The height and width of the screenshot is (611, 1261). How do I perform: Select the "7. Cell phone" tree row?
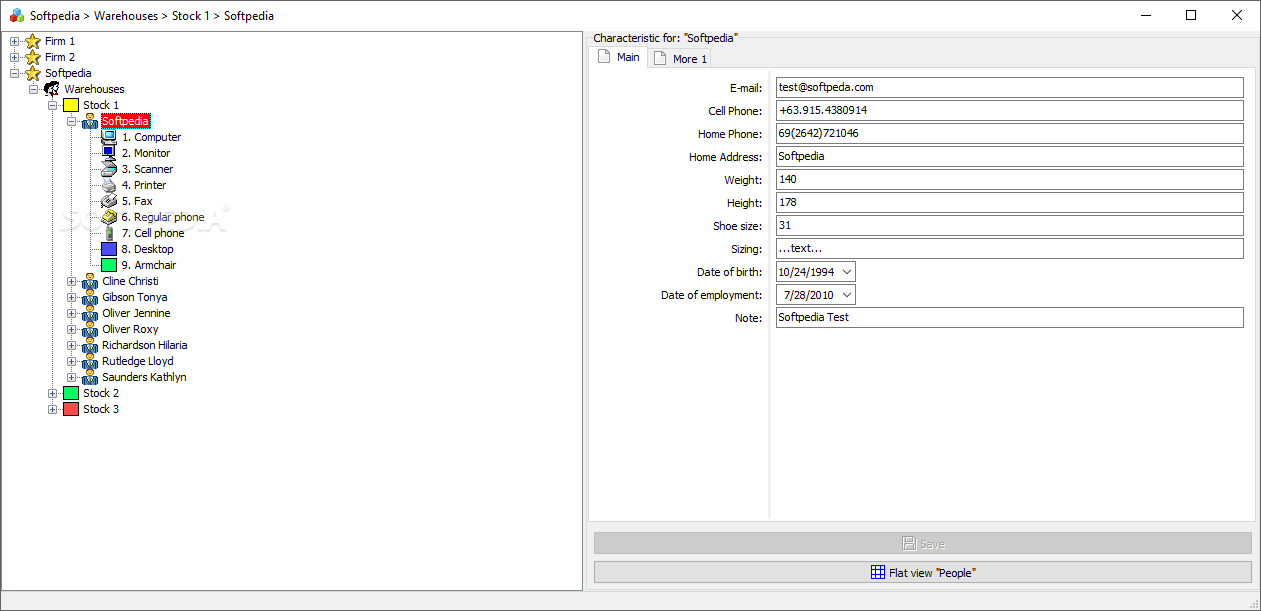[153, 233]
